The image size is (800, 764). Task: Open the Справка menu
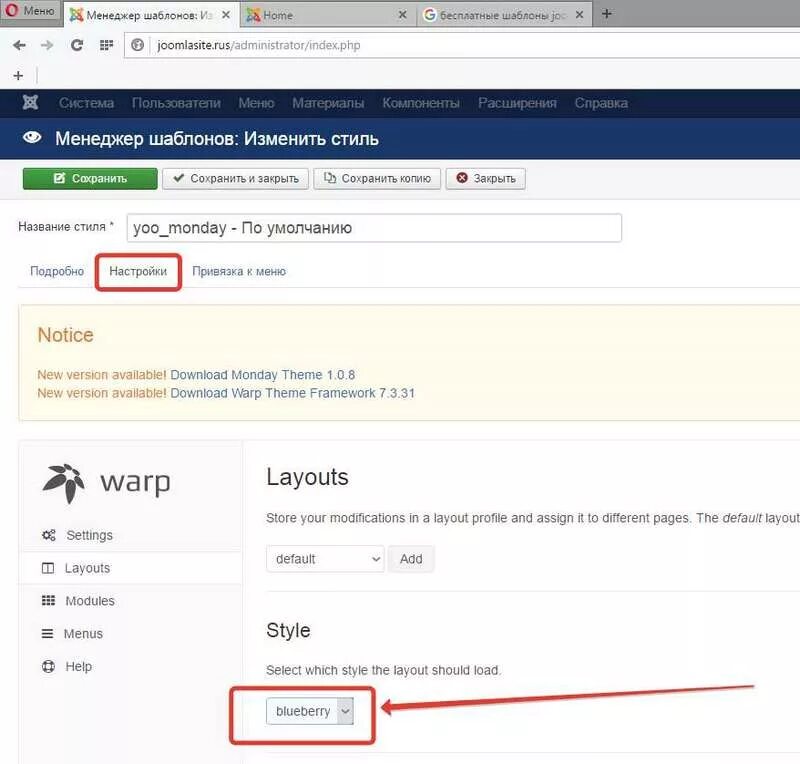[601, 103]
